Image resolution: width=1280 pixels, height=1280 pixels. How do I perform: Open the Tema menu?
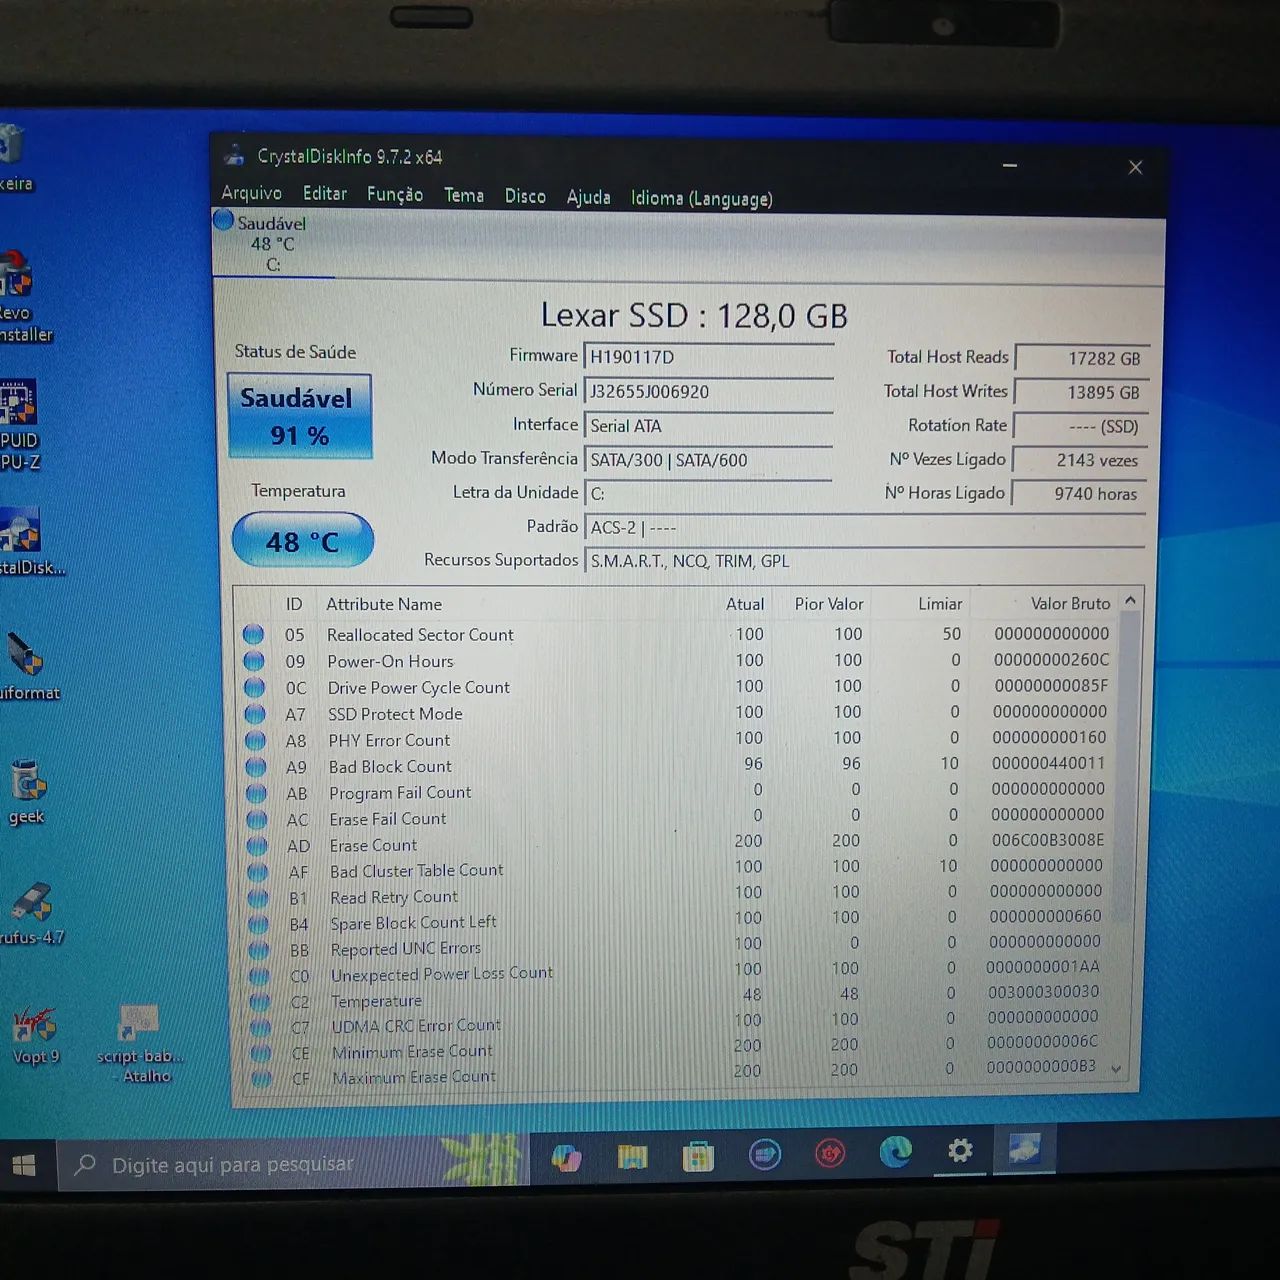coord(464,196)
